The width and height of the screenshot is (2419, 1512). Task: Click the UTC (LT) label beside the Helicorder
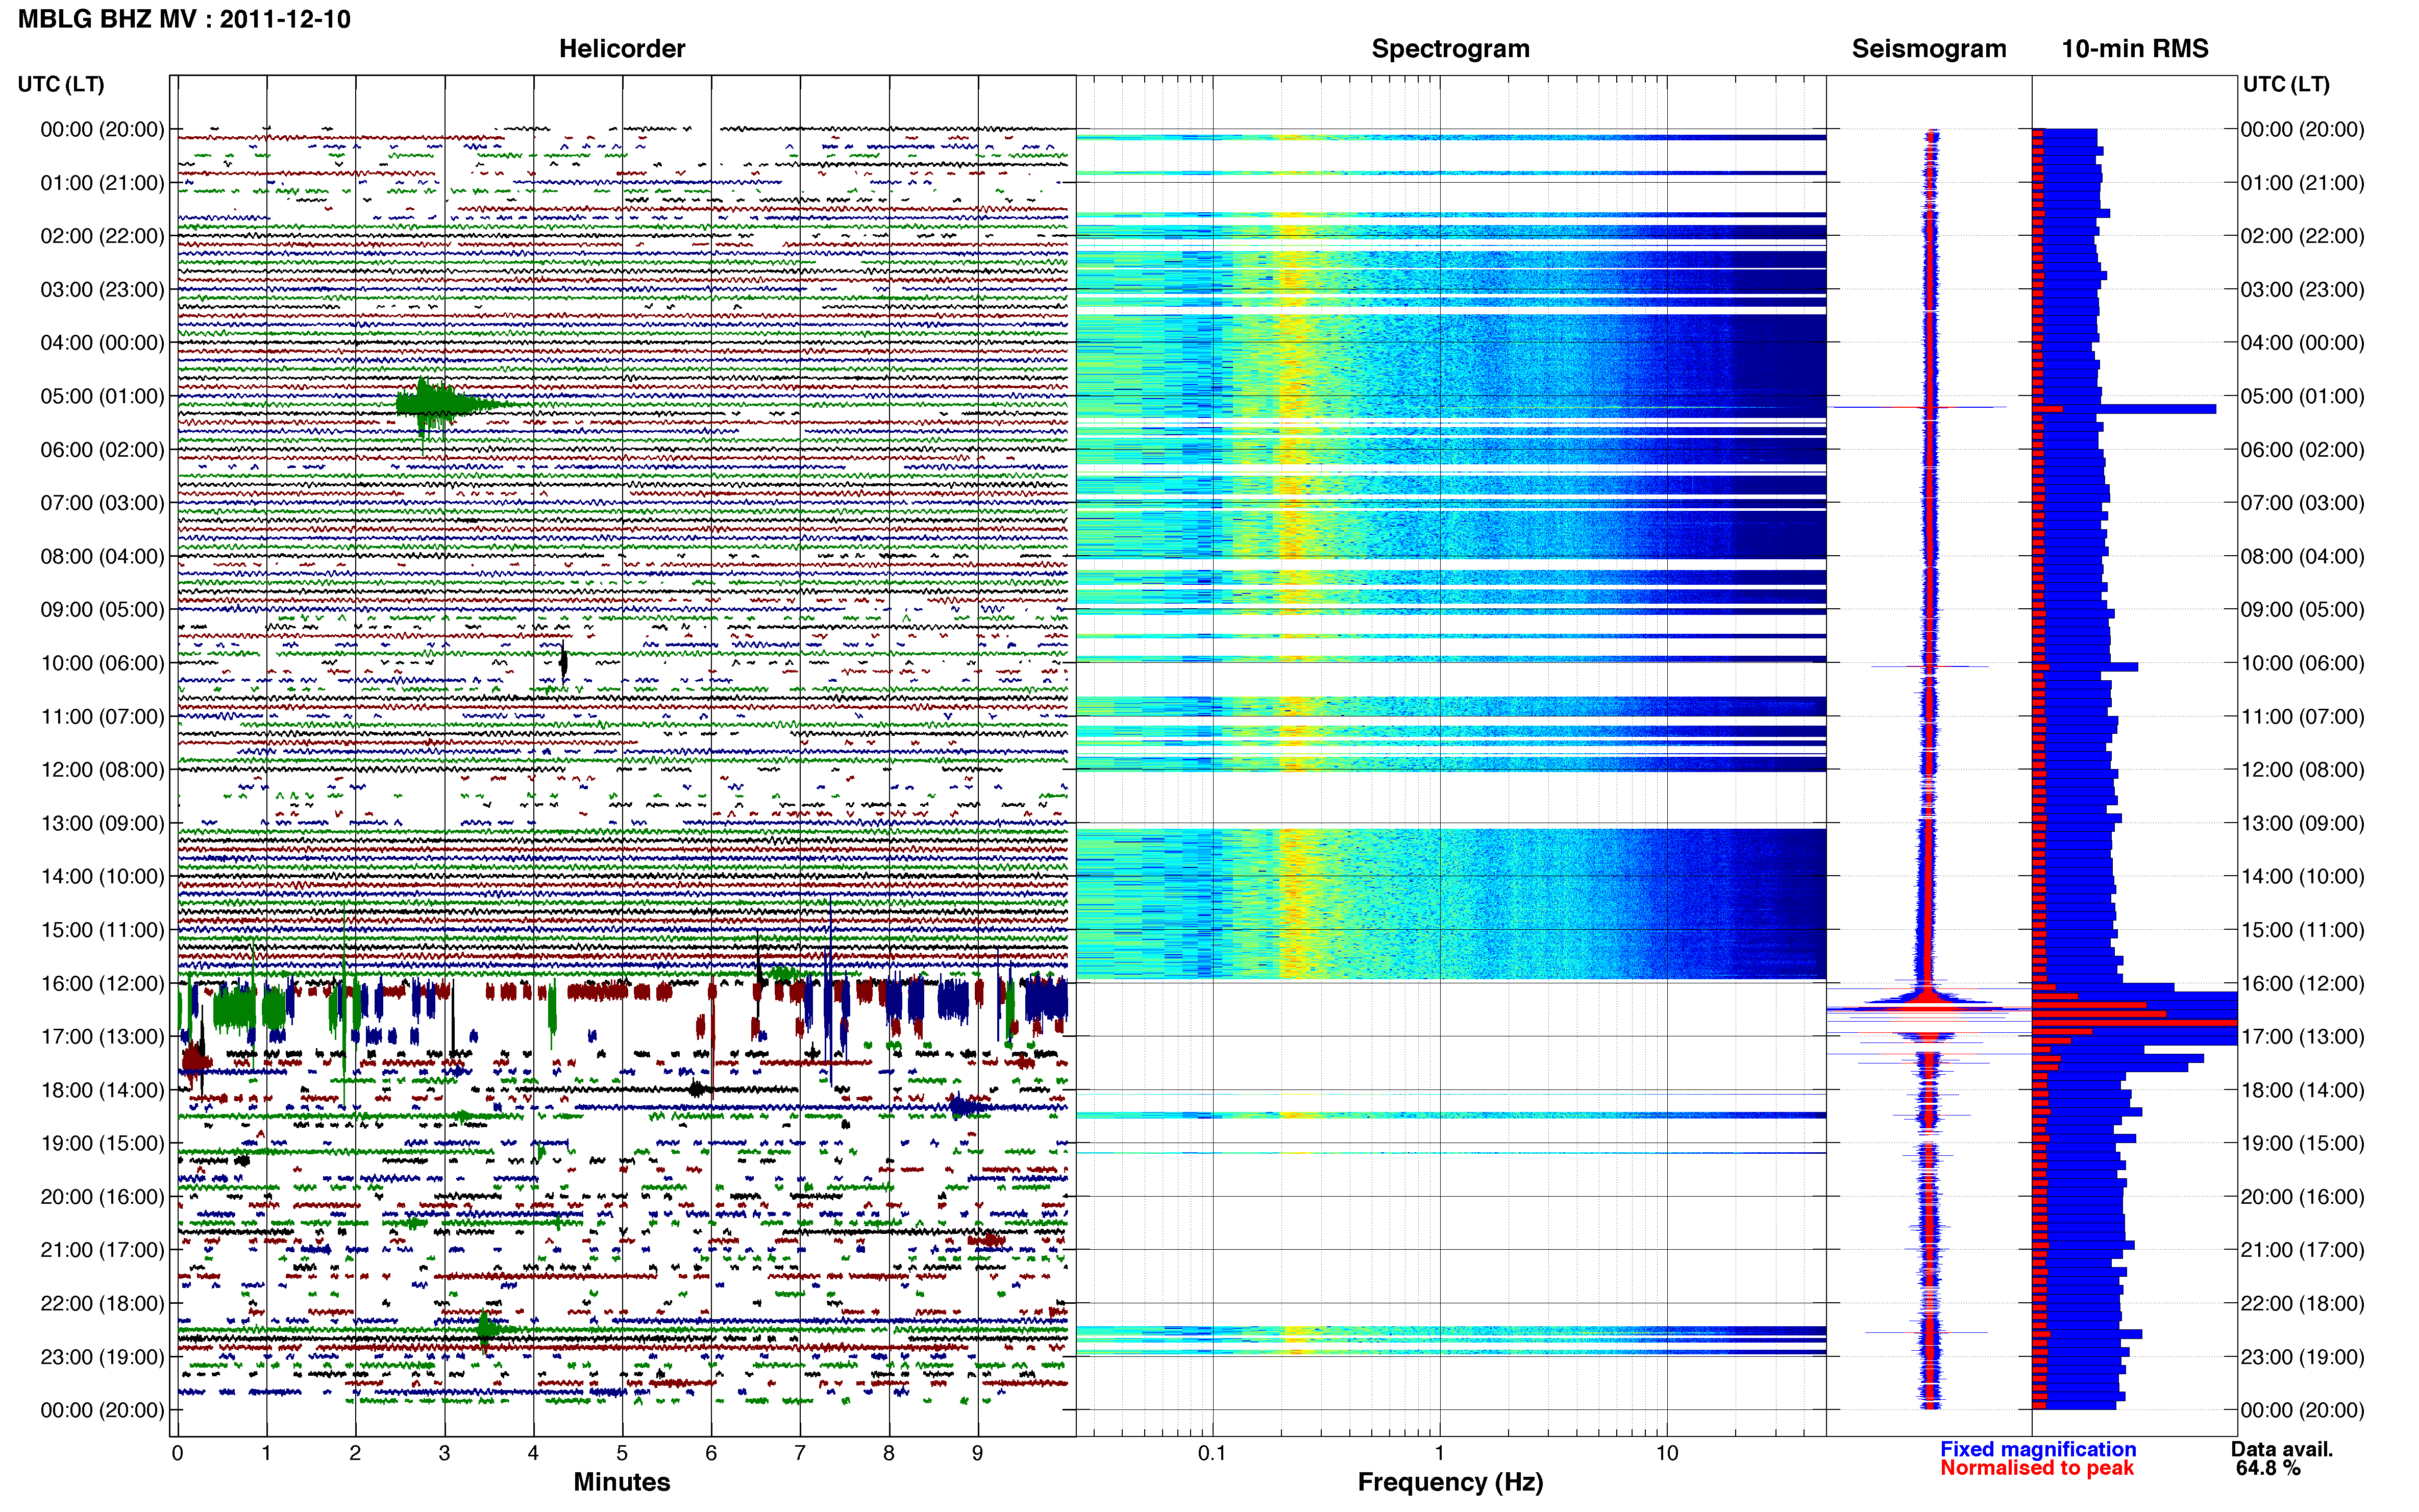61,84
